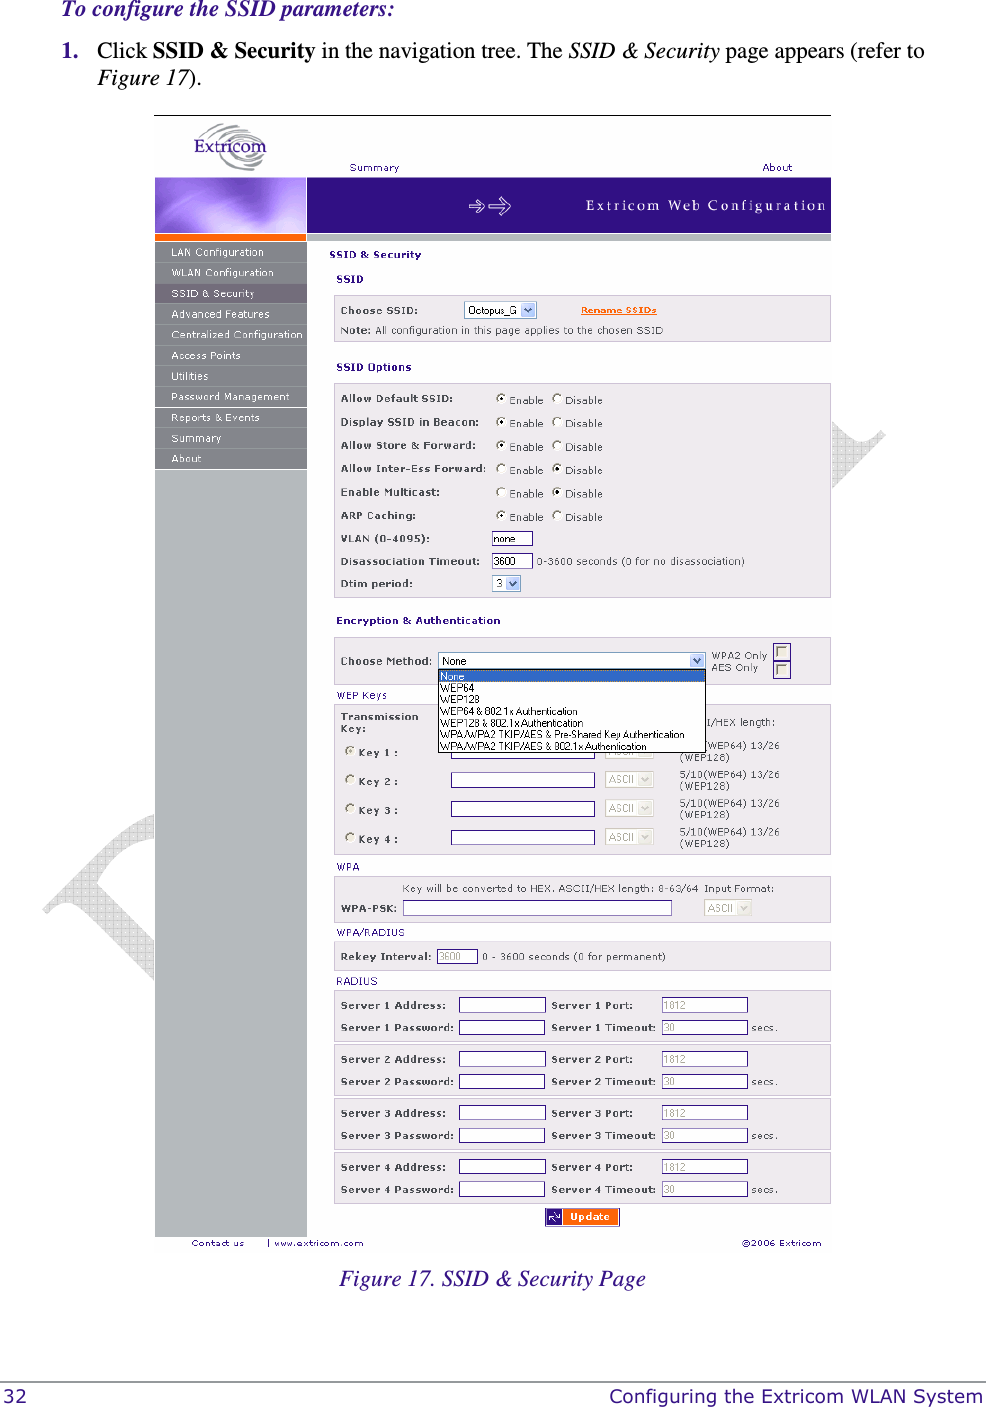
Task: Collapse the Choose Method dropdown arrow
Action: coord(697,660)
